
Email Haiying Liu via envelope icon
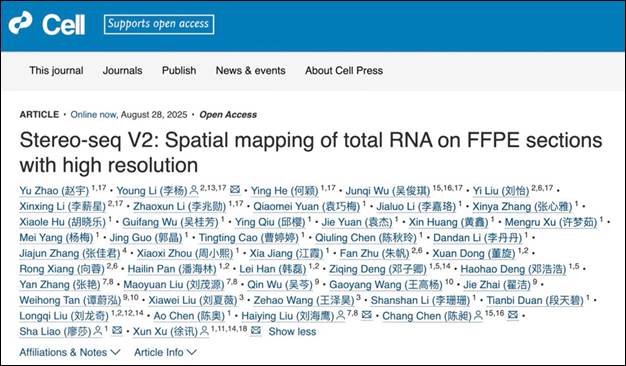[x=366, y=315]
